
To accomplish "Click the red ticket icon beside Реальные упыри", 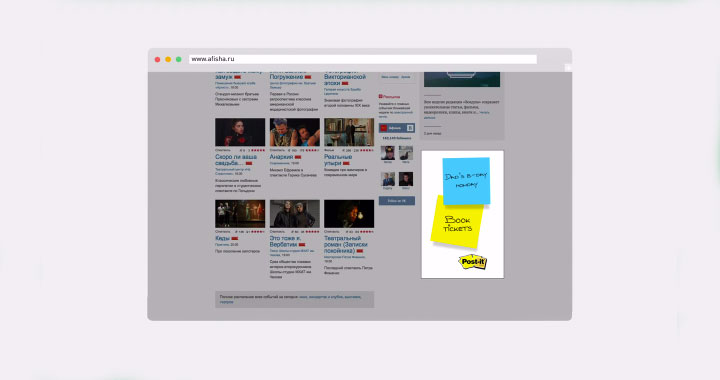I will click(346, 163).
